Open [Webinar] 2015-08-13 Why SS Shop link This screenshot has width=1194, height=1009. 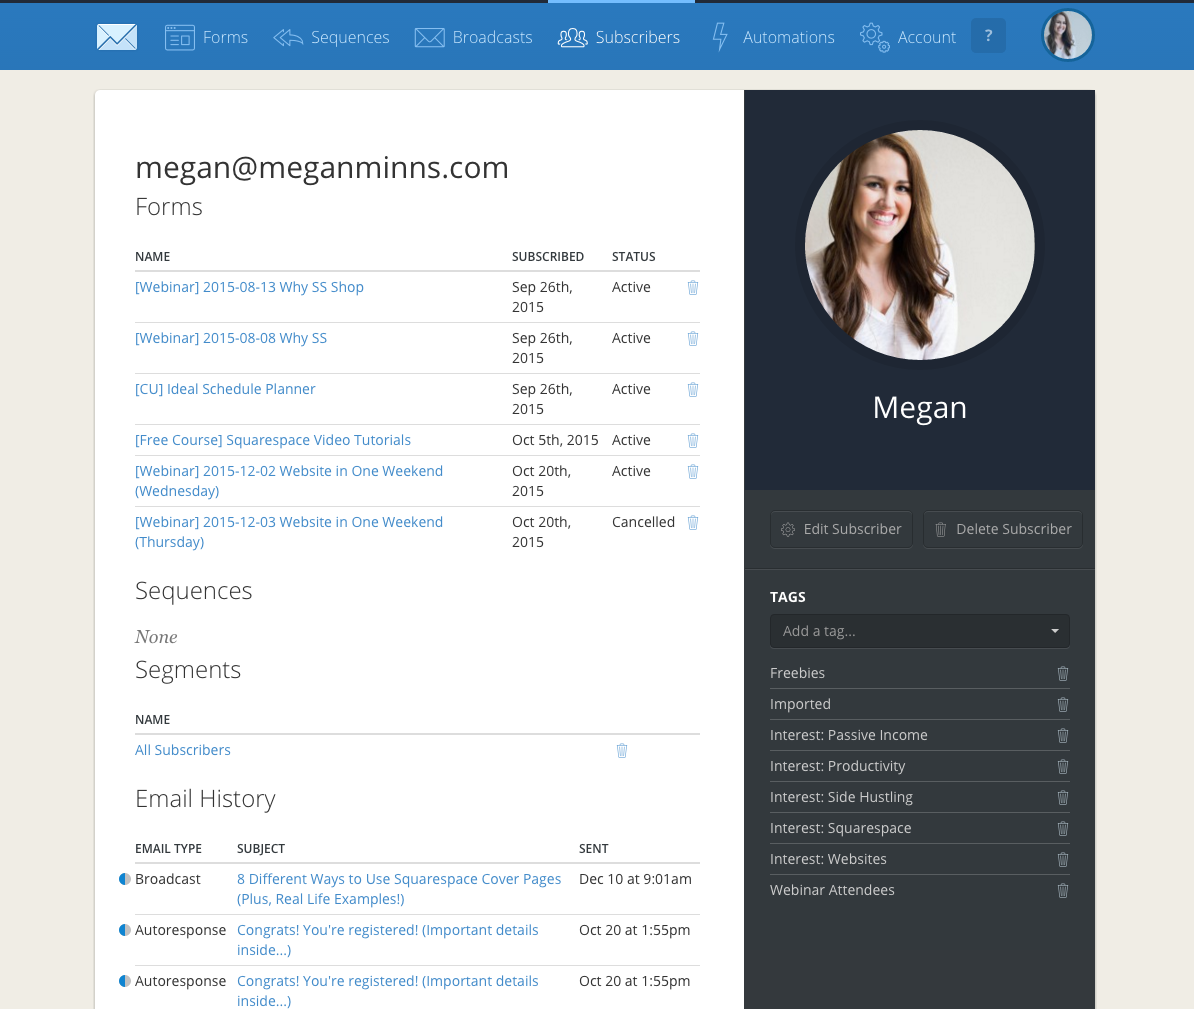[249, 287]
